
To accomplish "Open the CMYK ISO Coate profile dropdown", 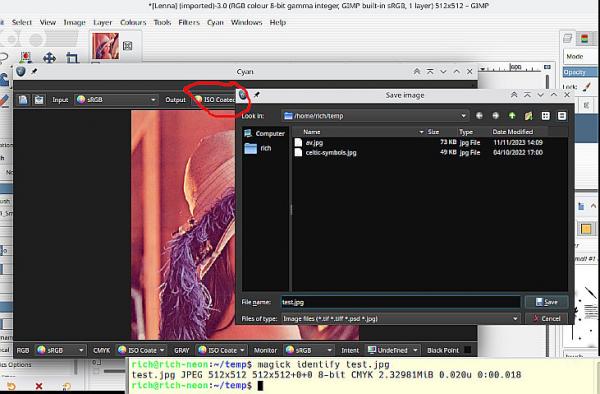I will click(x=141, y=350).
